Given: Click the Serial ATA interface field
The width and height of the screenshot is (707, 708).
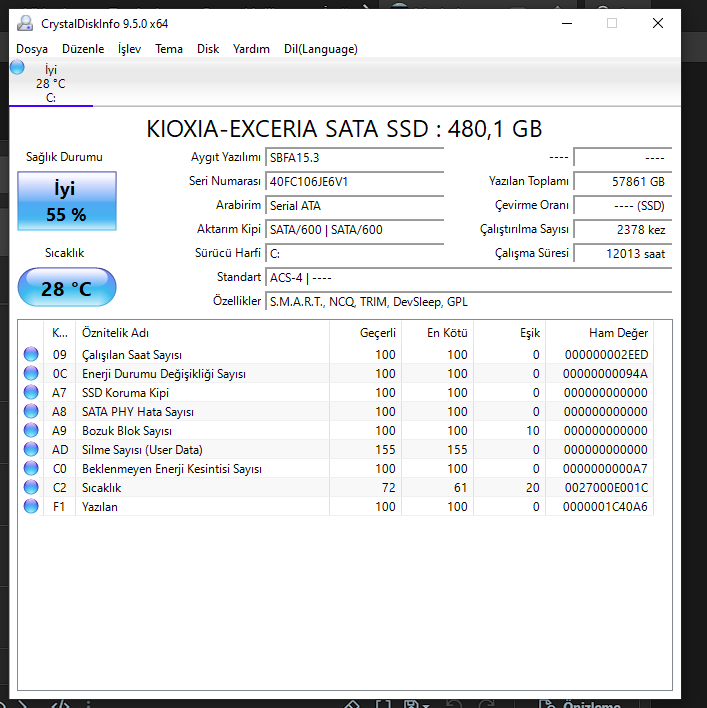Looking at the screenshot, I should tap(354, 205).
